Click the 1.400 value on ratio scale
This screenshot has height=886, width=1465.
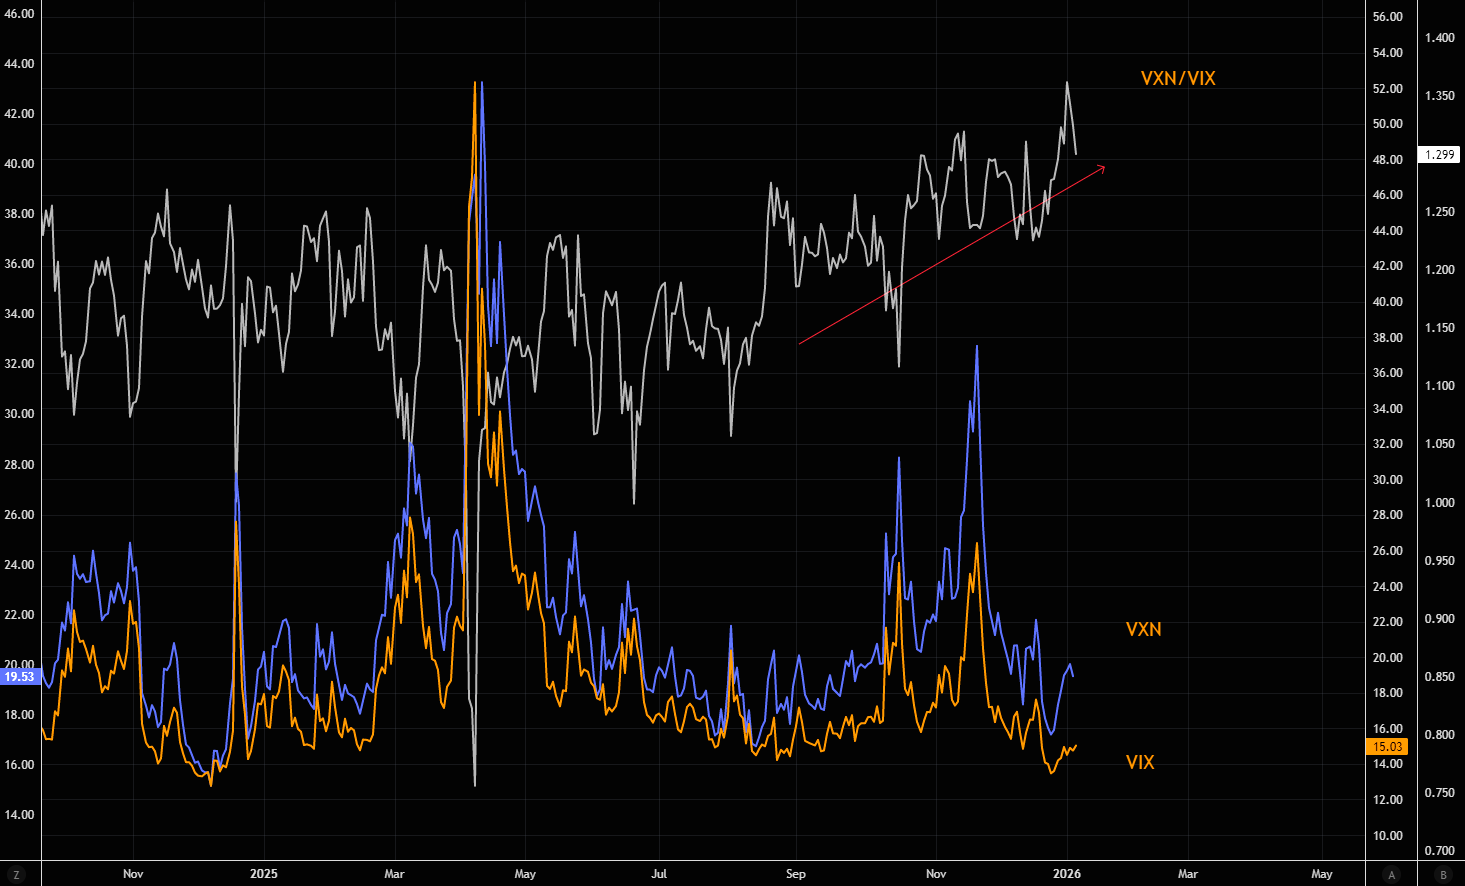tap(1440, 38)
